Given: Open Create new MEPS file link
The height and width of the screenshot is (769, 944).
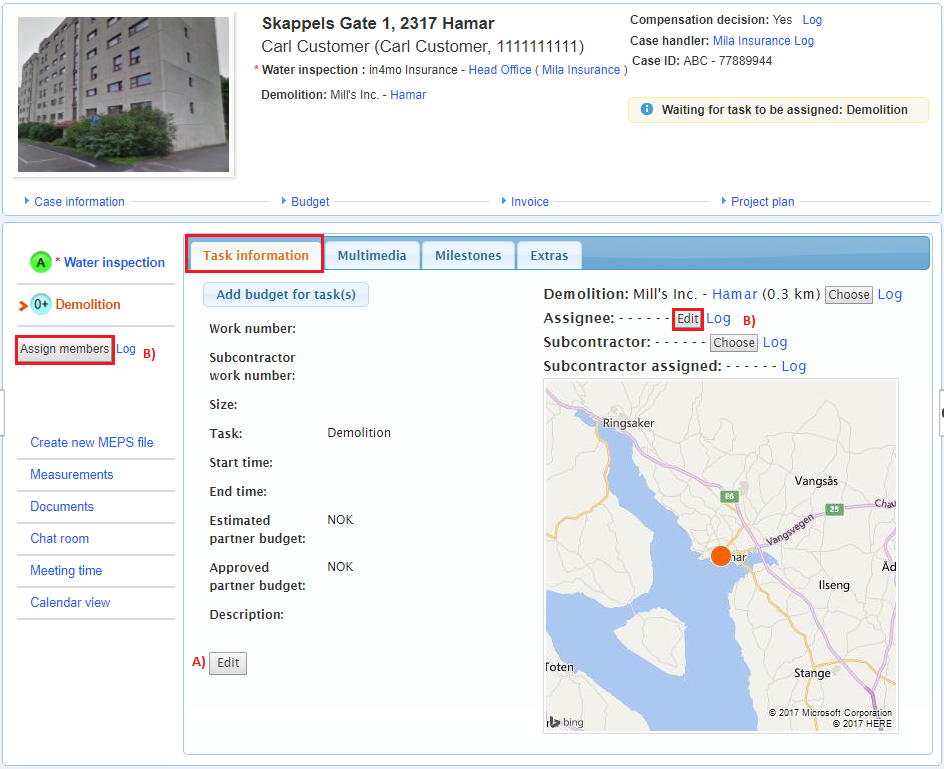Looking at the screenshot, I should (92, 443).
